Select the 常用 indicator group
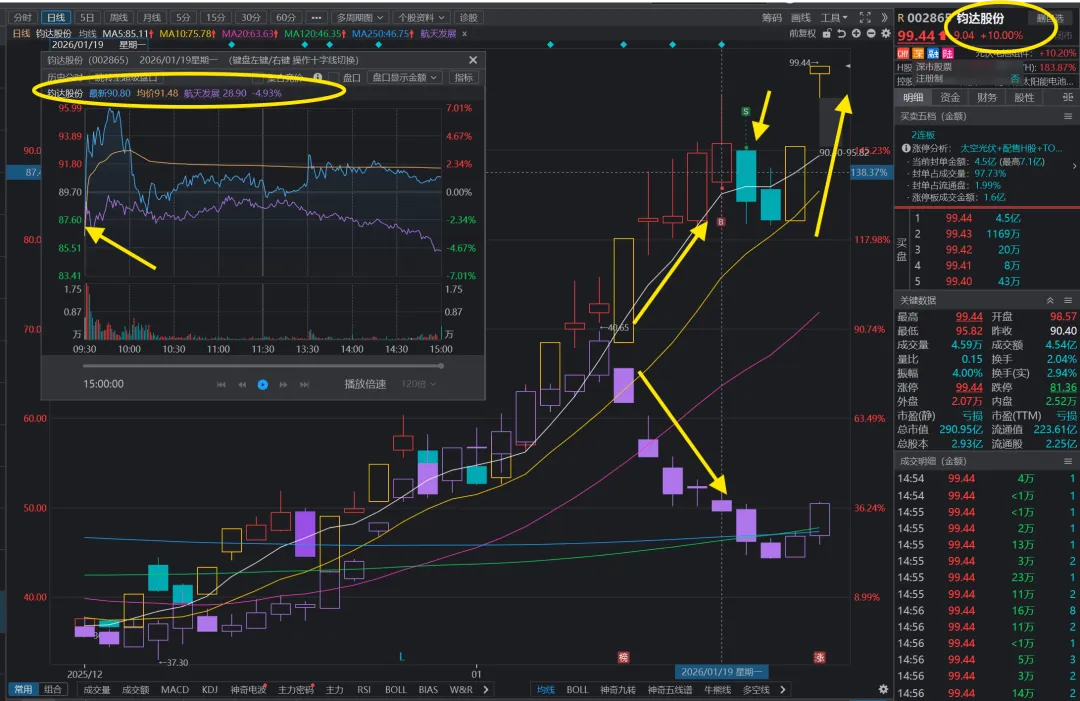The image size is (1080, 701). click(x=23, y=689)
